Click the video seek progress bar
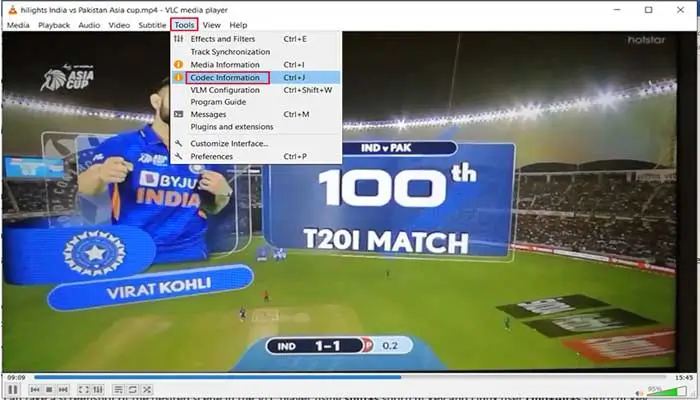The width and height of the screenshot is (700, 400). [350, 377]
